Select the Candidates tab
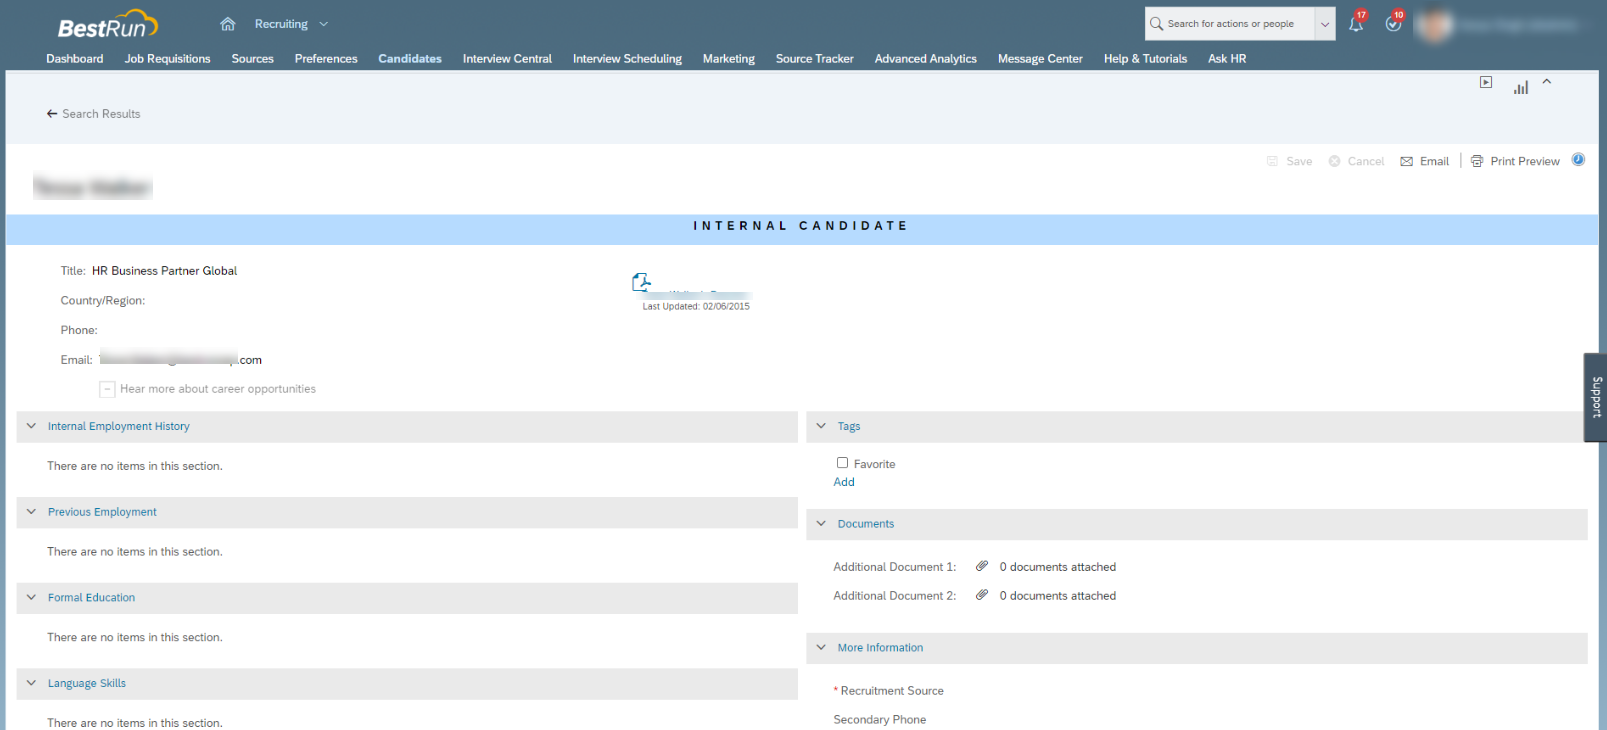 pyautogui.click(x=410, y=59)
